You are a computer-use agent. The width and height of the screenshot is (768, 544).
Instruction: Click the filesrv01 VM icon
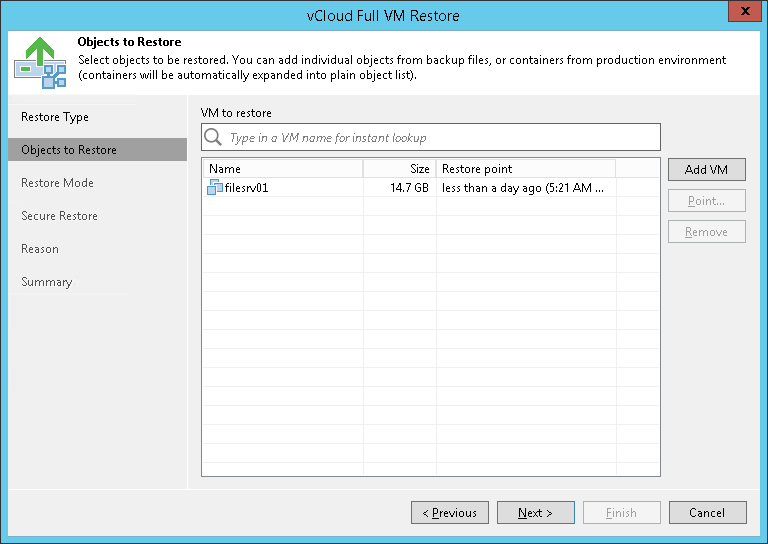pos(215,187)
